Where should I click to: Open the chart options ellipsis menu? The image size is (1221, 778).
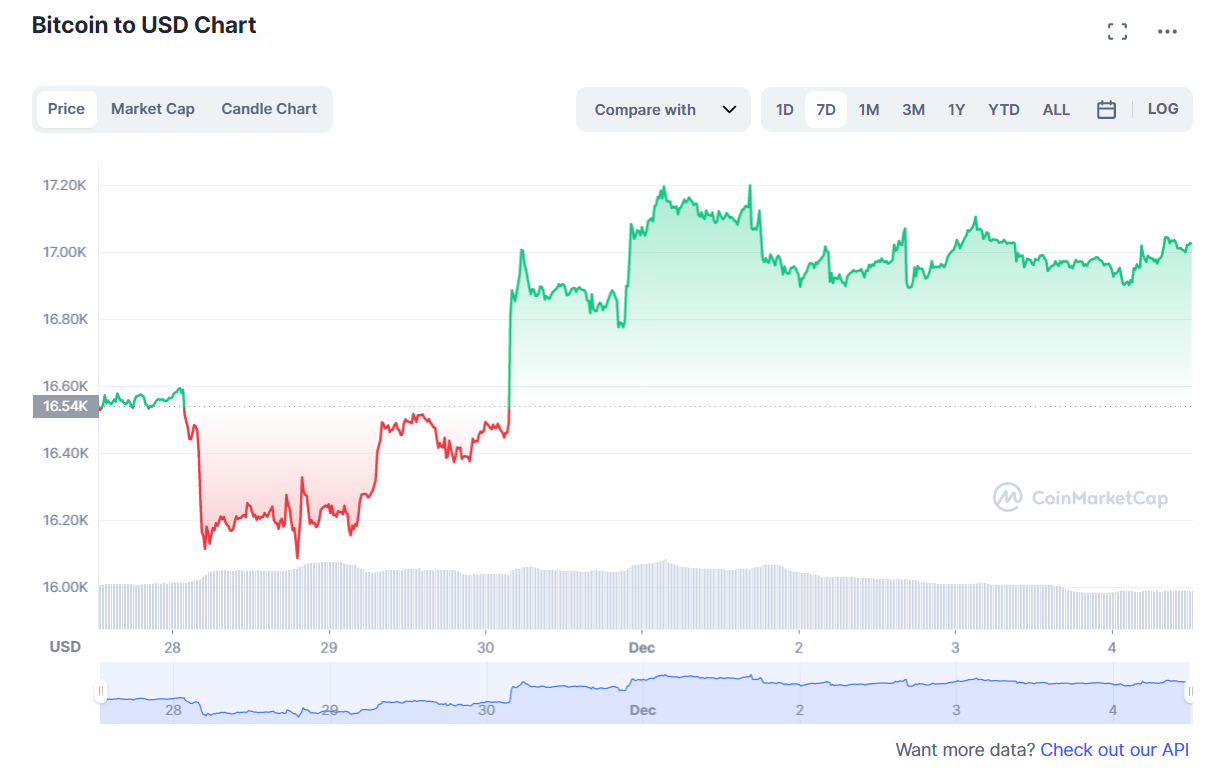(x=1167, y=31)
